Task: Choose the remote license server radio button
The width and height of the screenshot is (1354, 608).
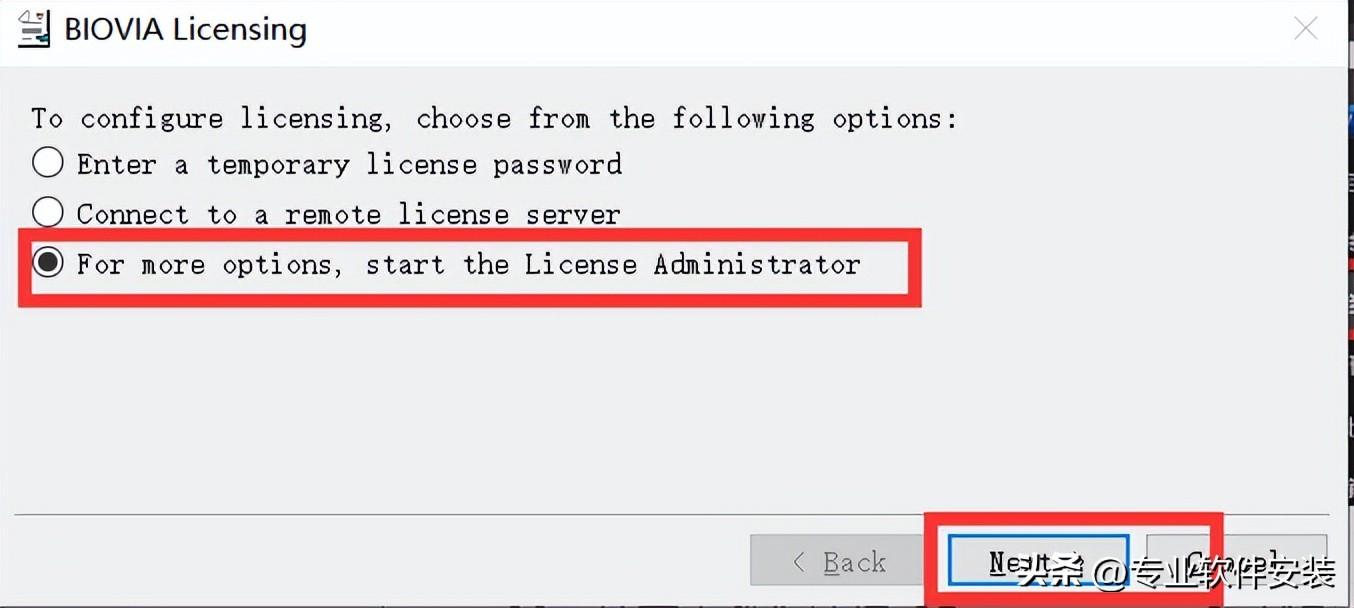Action: [x=48, y=213]
